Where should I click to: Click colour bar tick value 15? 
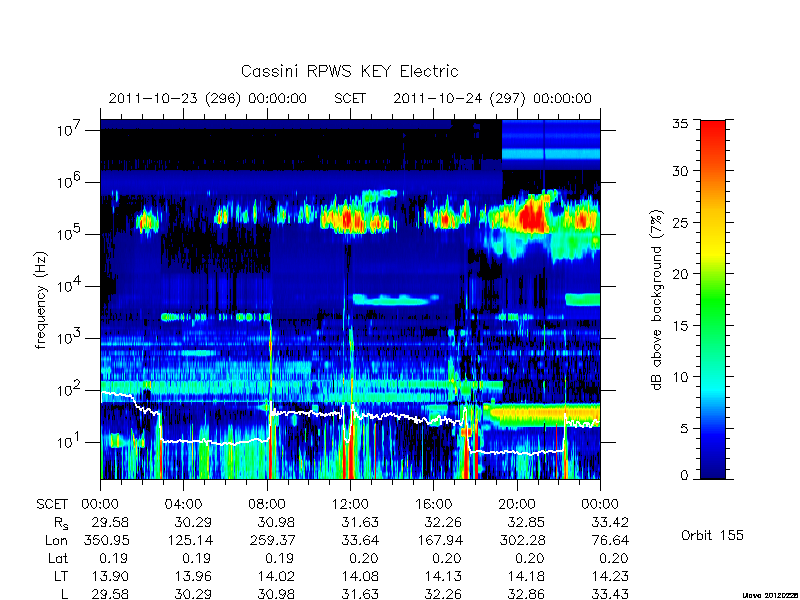click(681, 325)
